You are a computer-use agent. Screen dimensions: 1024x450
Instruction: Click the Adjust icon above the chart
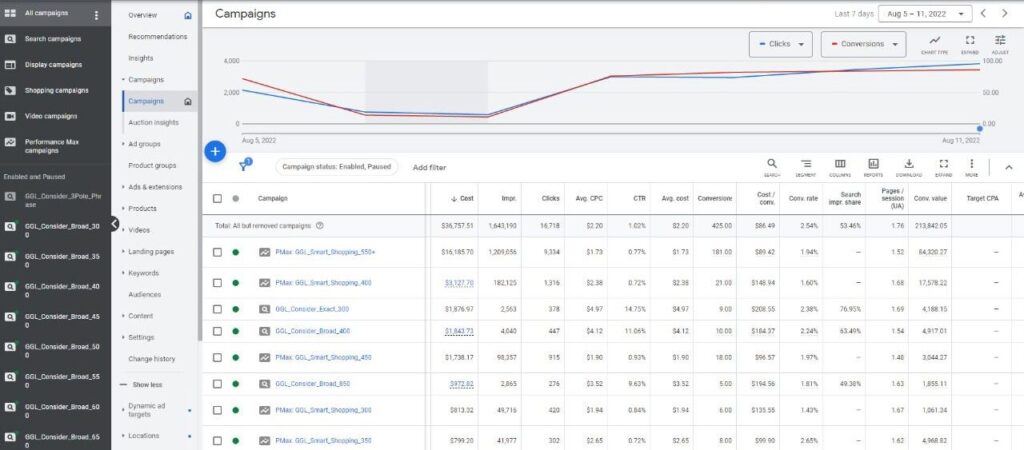point(1000,44)
